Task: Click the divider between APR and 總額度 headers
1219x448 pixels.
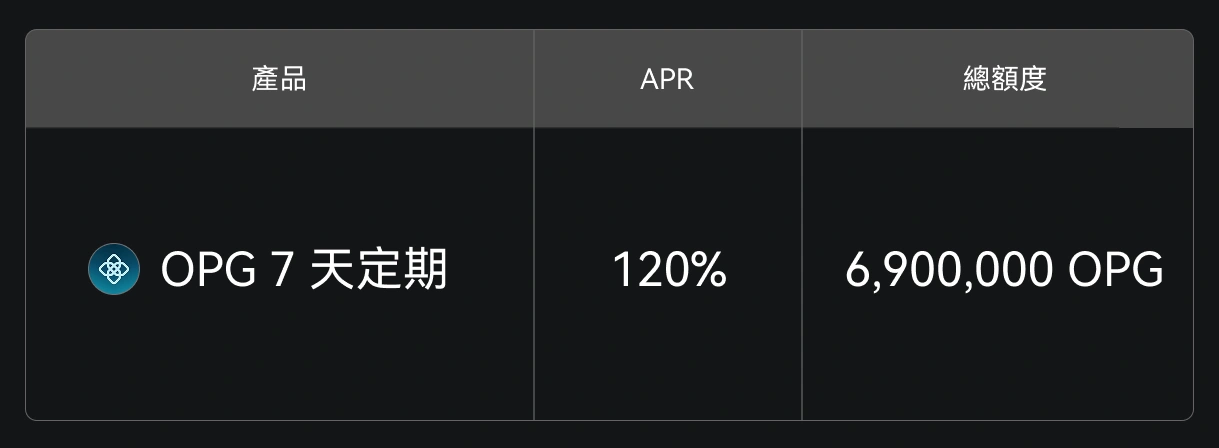Action: pyautogui.click(x=802, y=79)
